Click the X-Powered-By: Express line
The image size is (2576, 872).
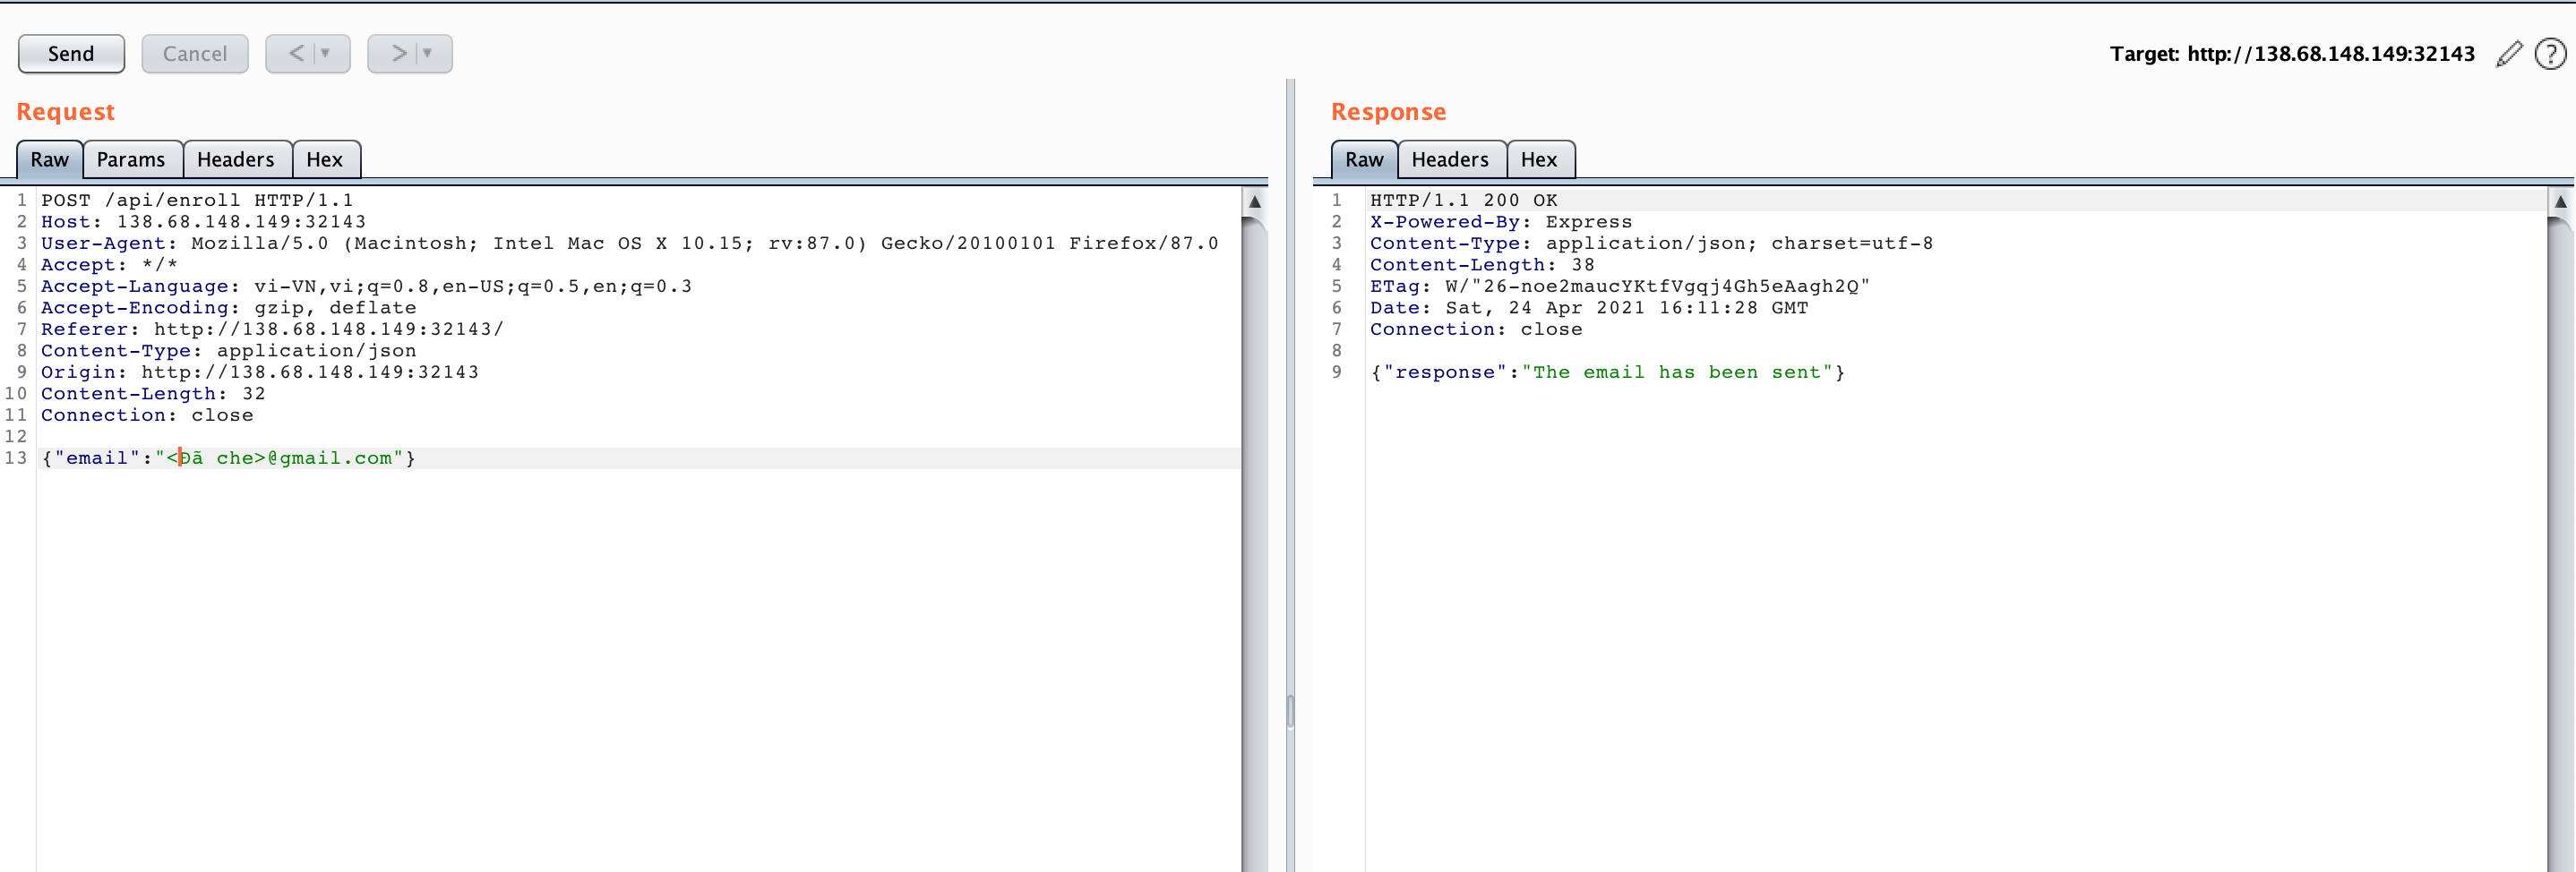(1501, 222)
